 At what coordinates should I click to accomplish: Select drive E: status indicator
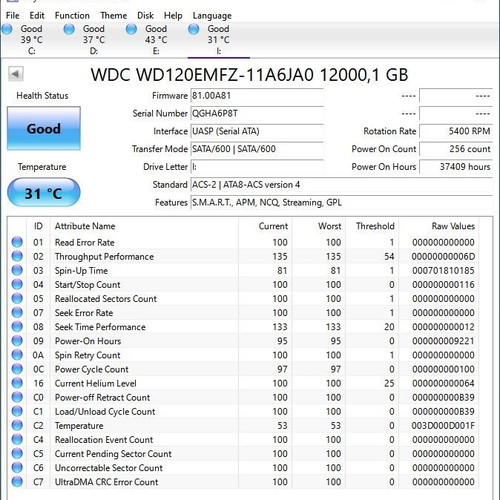[131, 29]
